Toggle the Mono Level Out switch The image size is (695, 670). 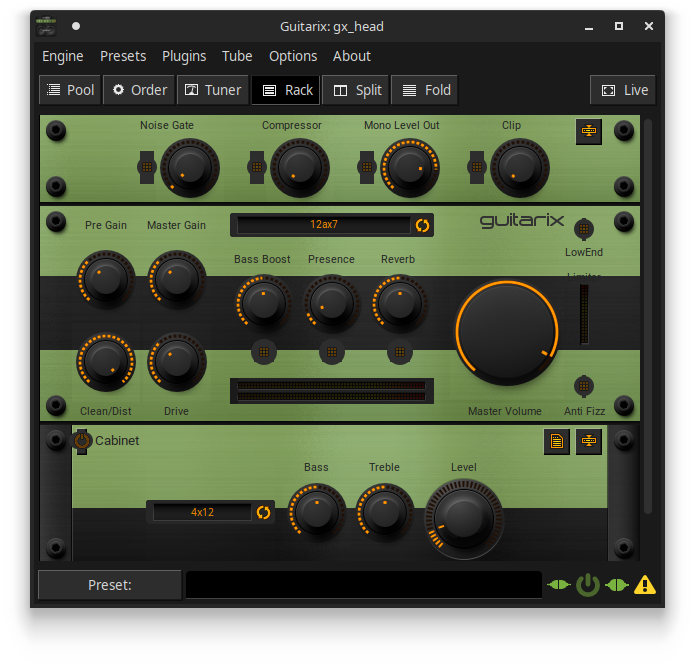[x=367, y=167]
